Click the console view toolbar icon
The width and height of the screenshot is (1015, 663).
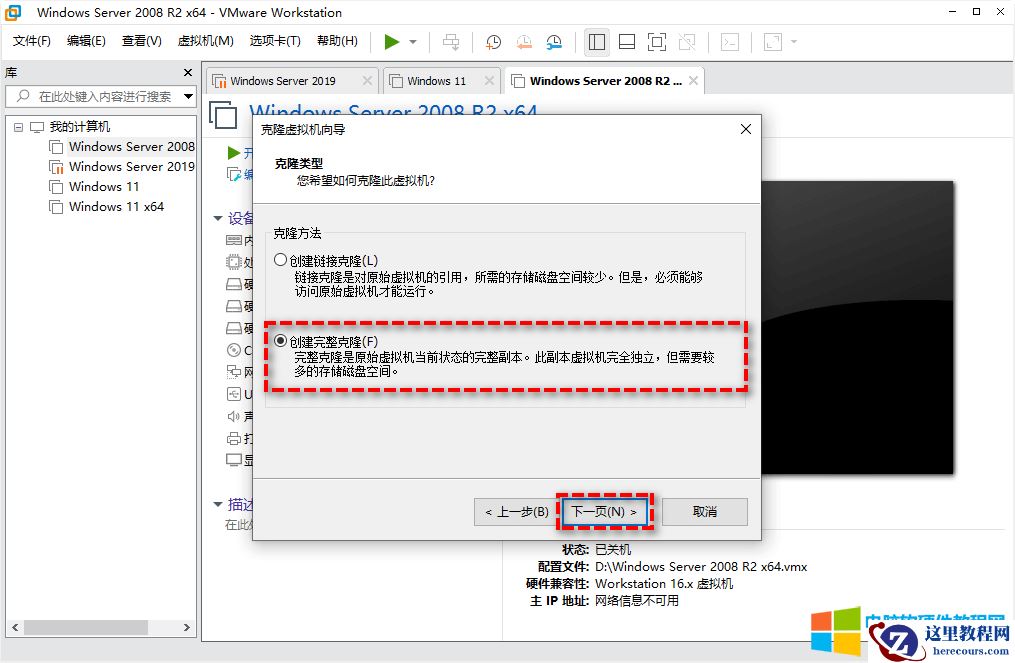(730, 42)
